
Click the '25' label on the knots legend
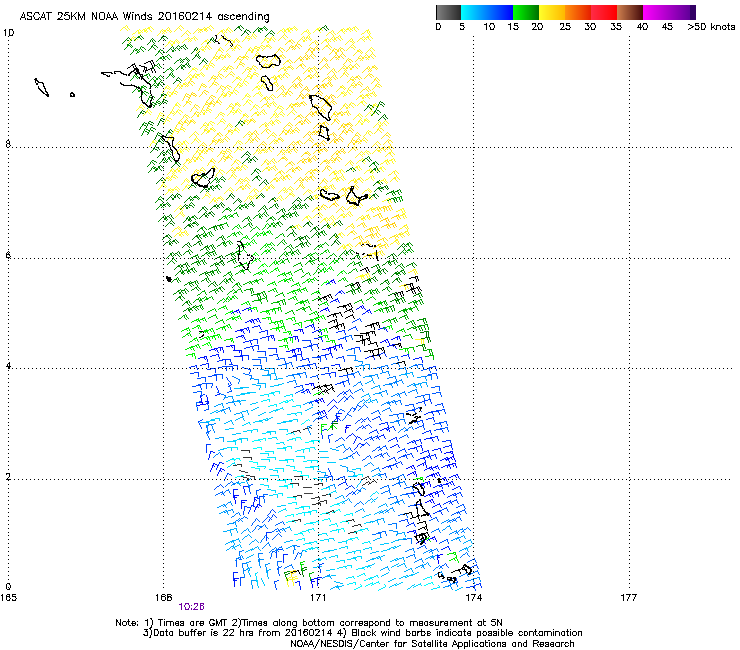click(565, 27)
